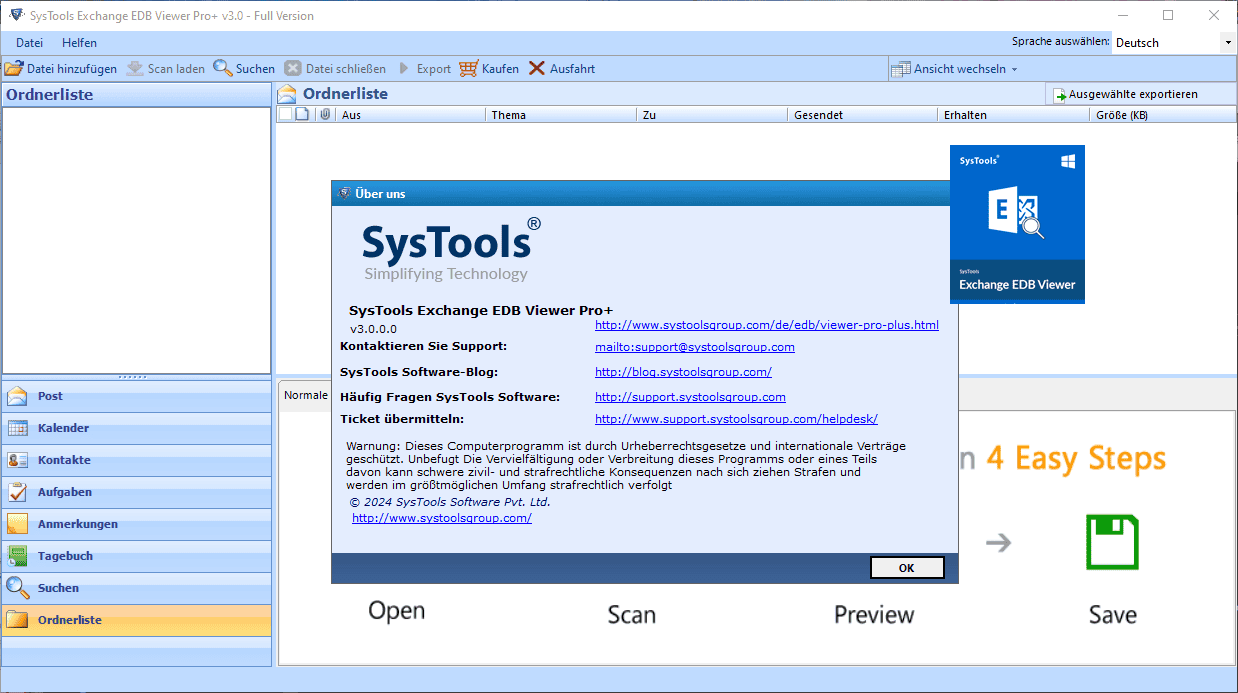Viewport: 1238px width, 693px height.
Task: Click OK in the Über uns dialog
Action: click(907, 567)
